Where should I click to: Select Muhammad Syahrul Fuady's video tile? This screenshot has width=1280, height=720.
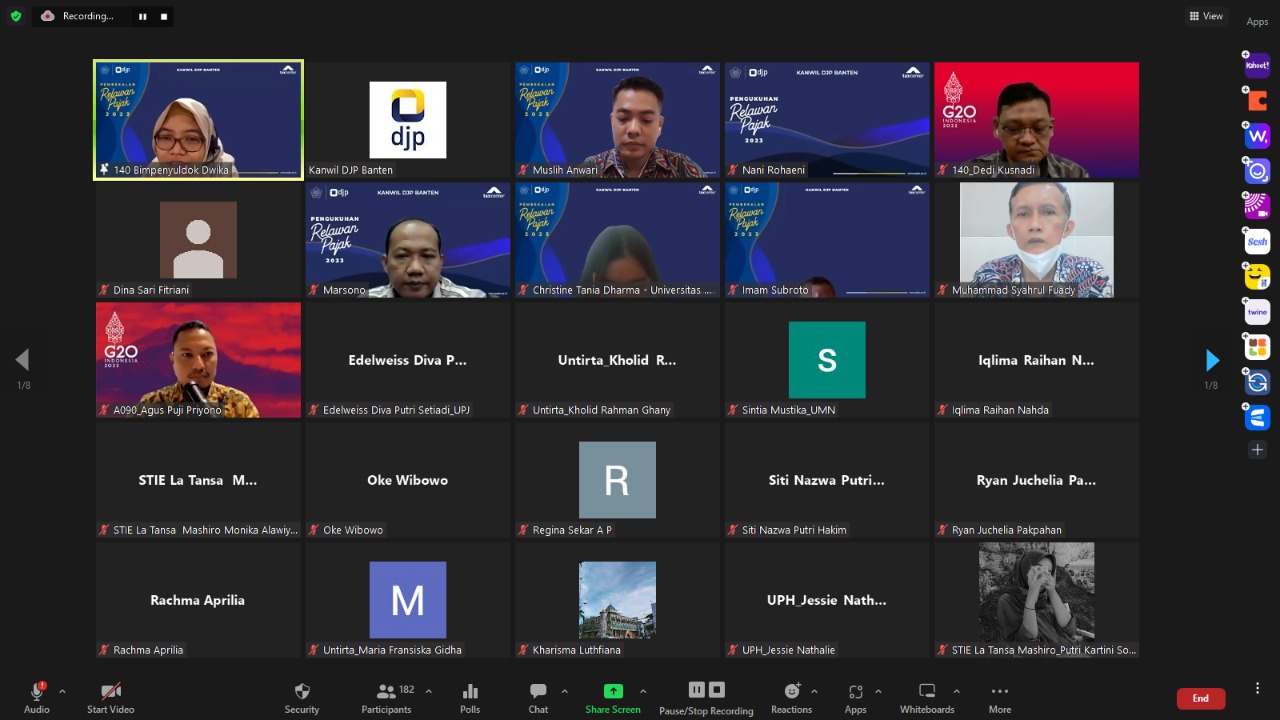click(1036, 240)
